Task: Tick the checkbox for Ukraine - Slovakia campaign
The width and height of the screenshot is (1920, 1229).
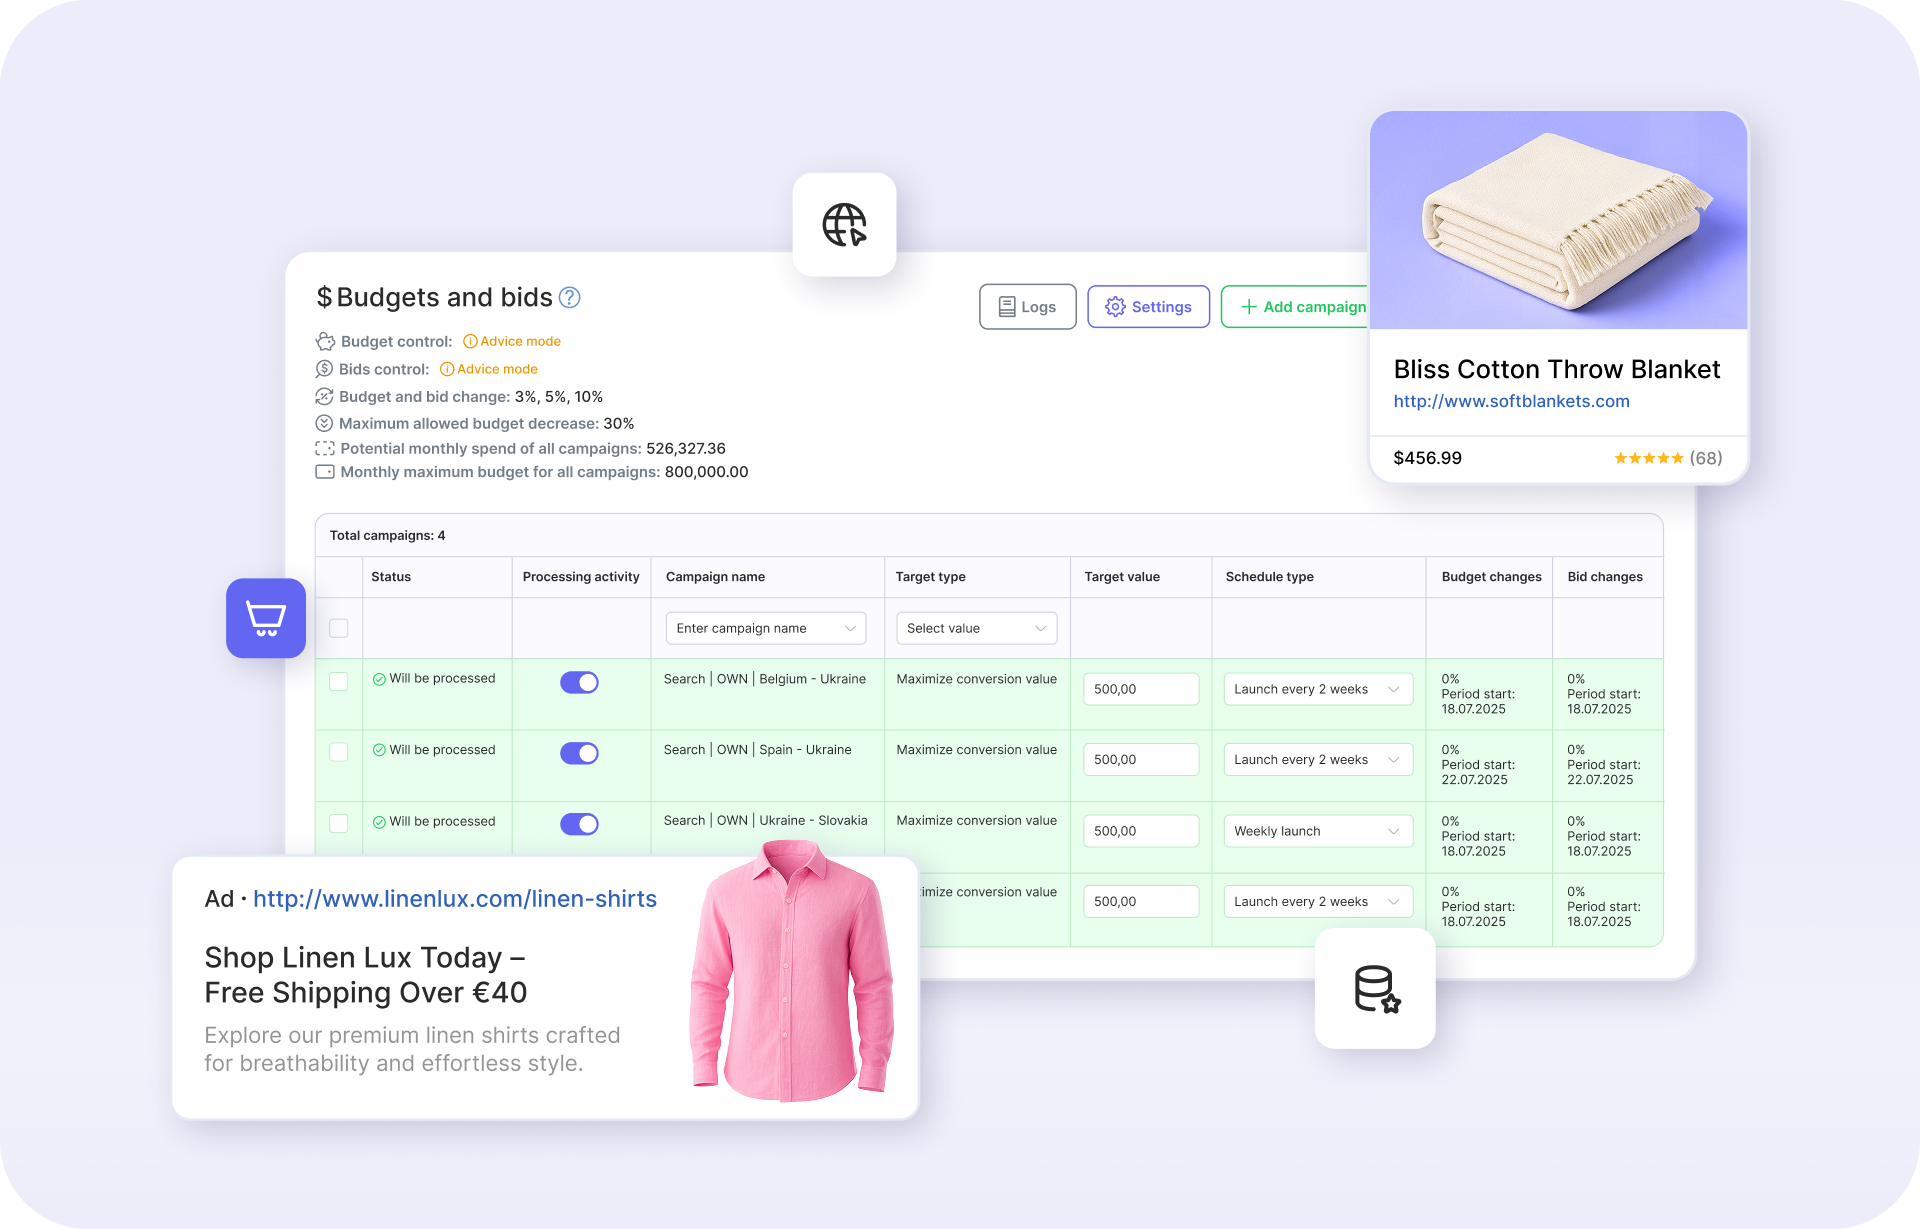Action: click(339, 823)
